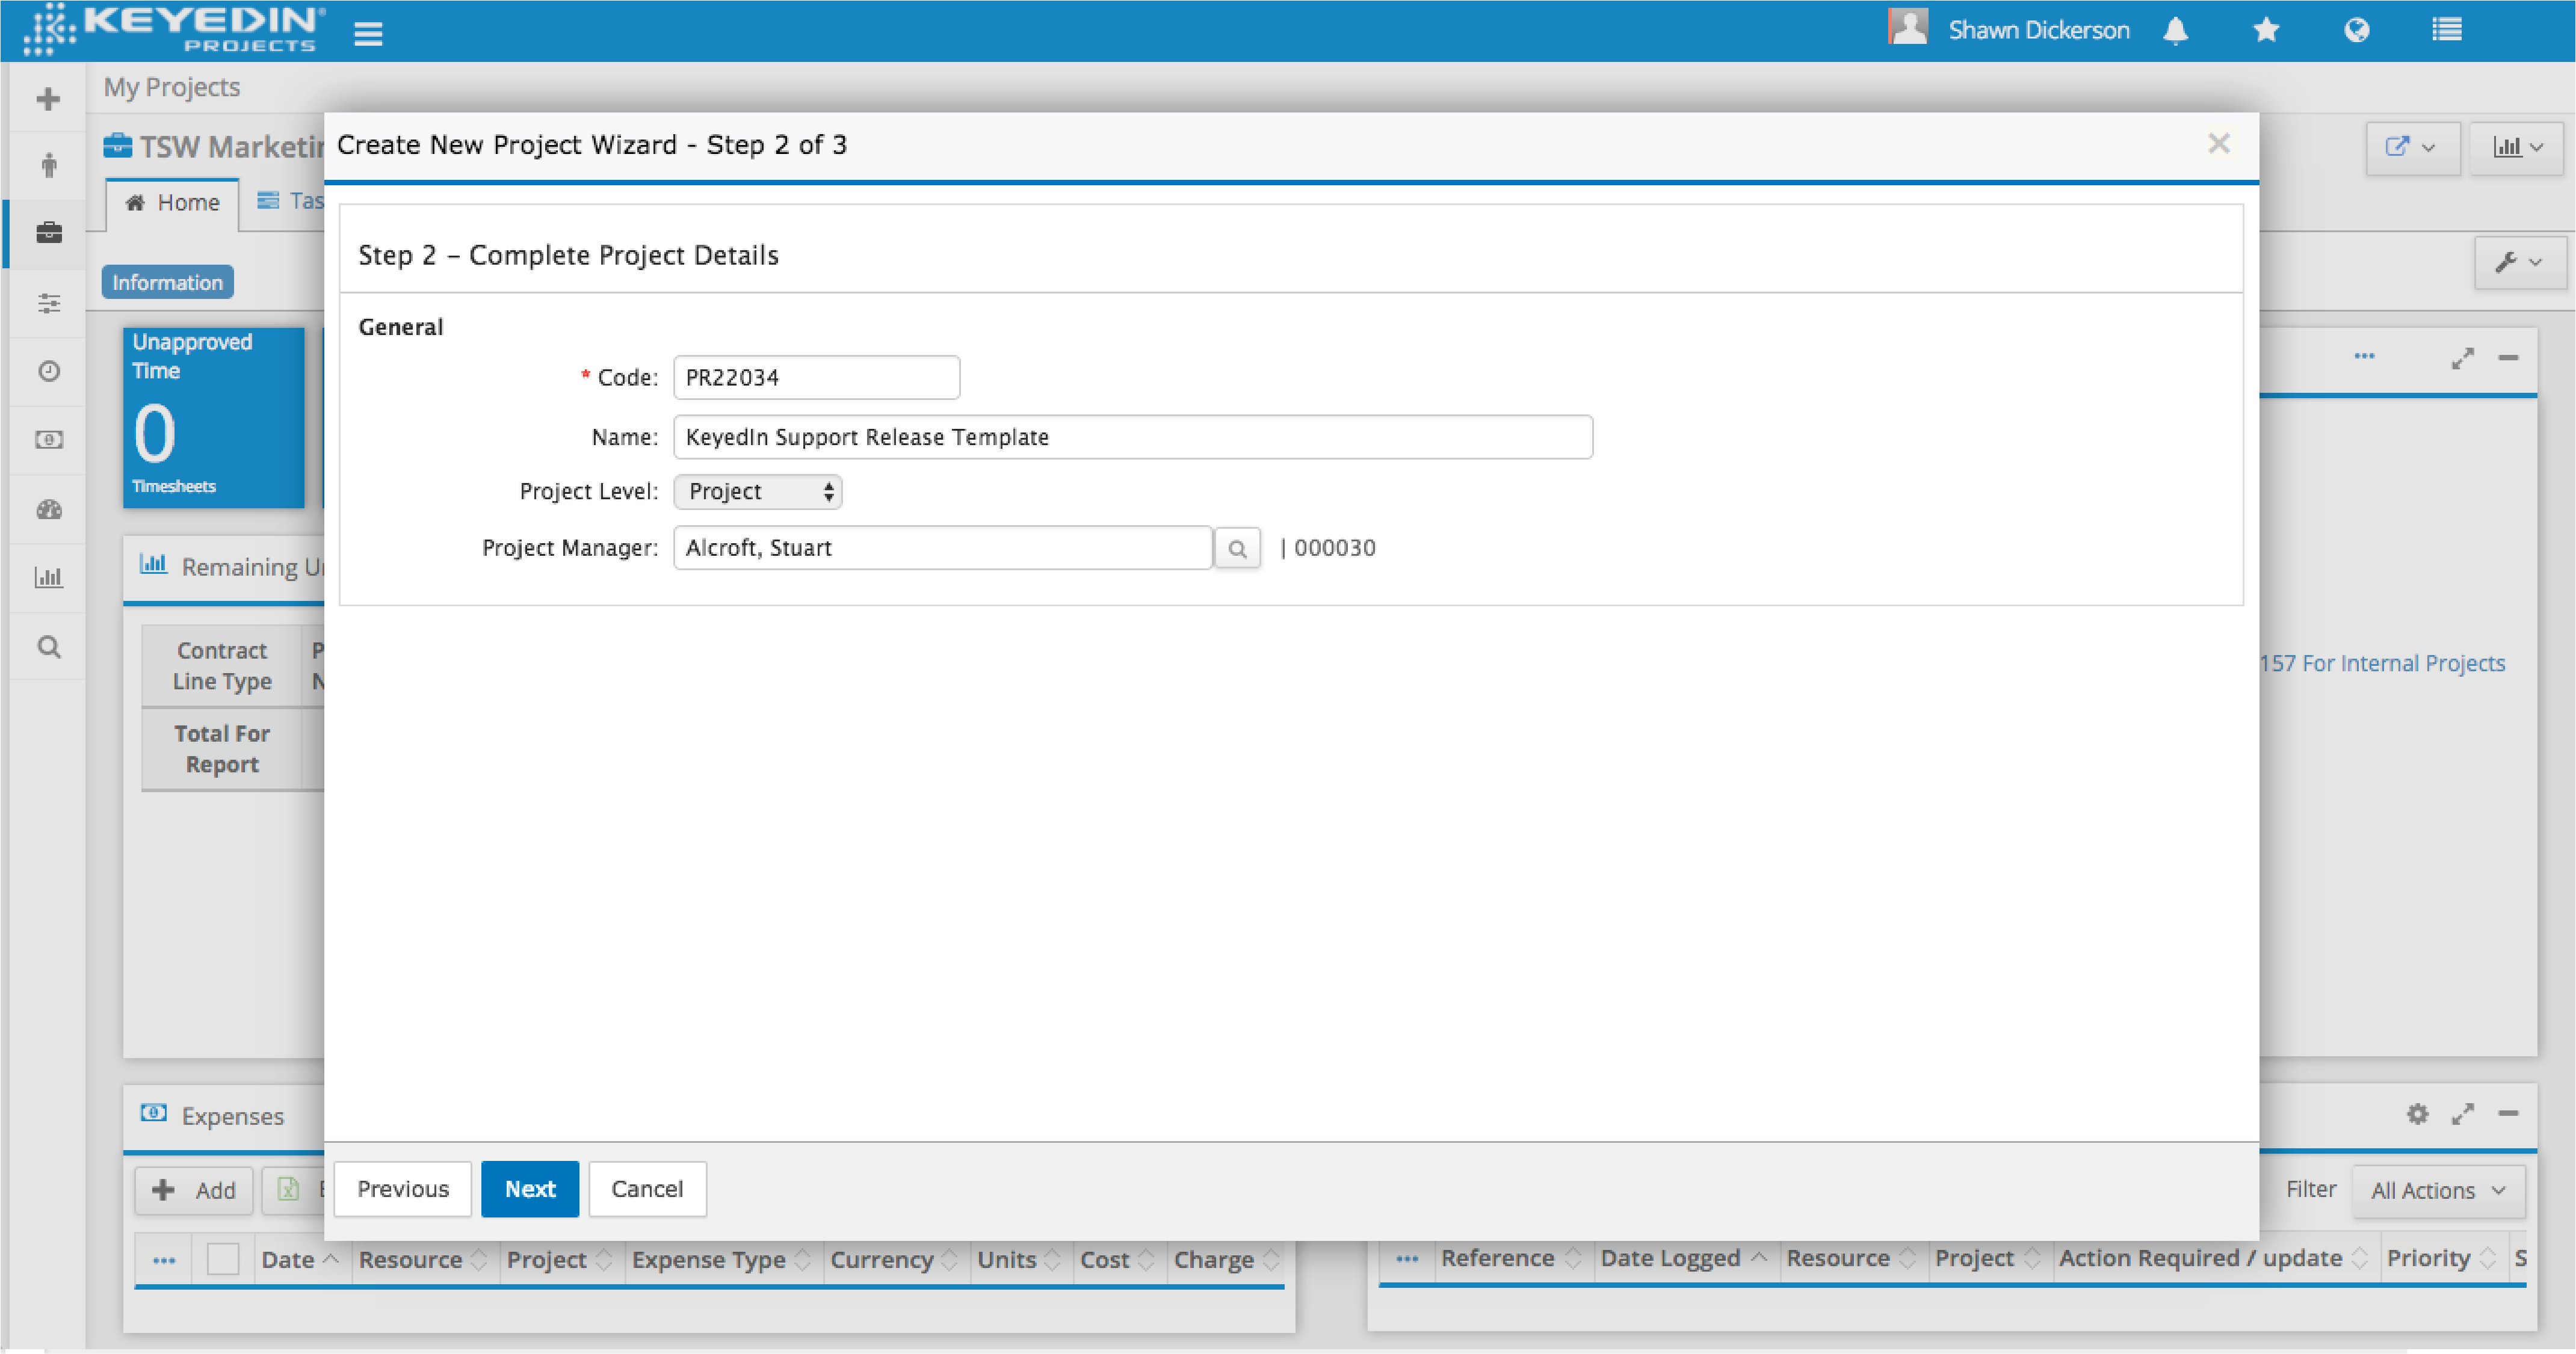
Task: Open the clock icon in the left sidebar
Action: (x=48, y=371)
